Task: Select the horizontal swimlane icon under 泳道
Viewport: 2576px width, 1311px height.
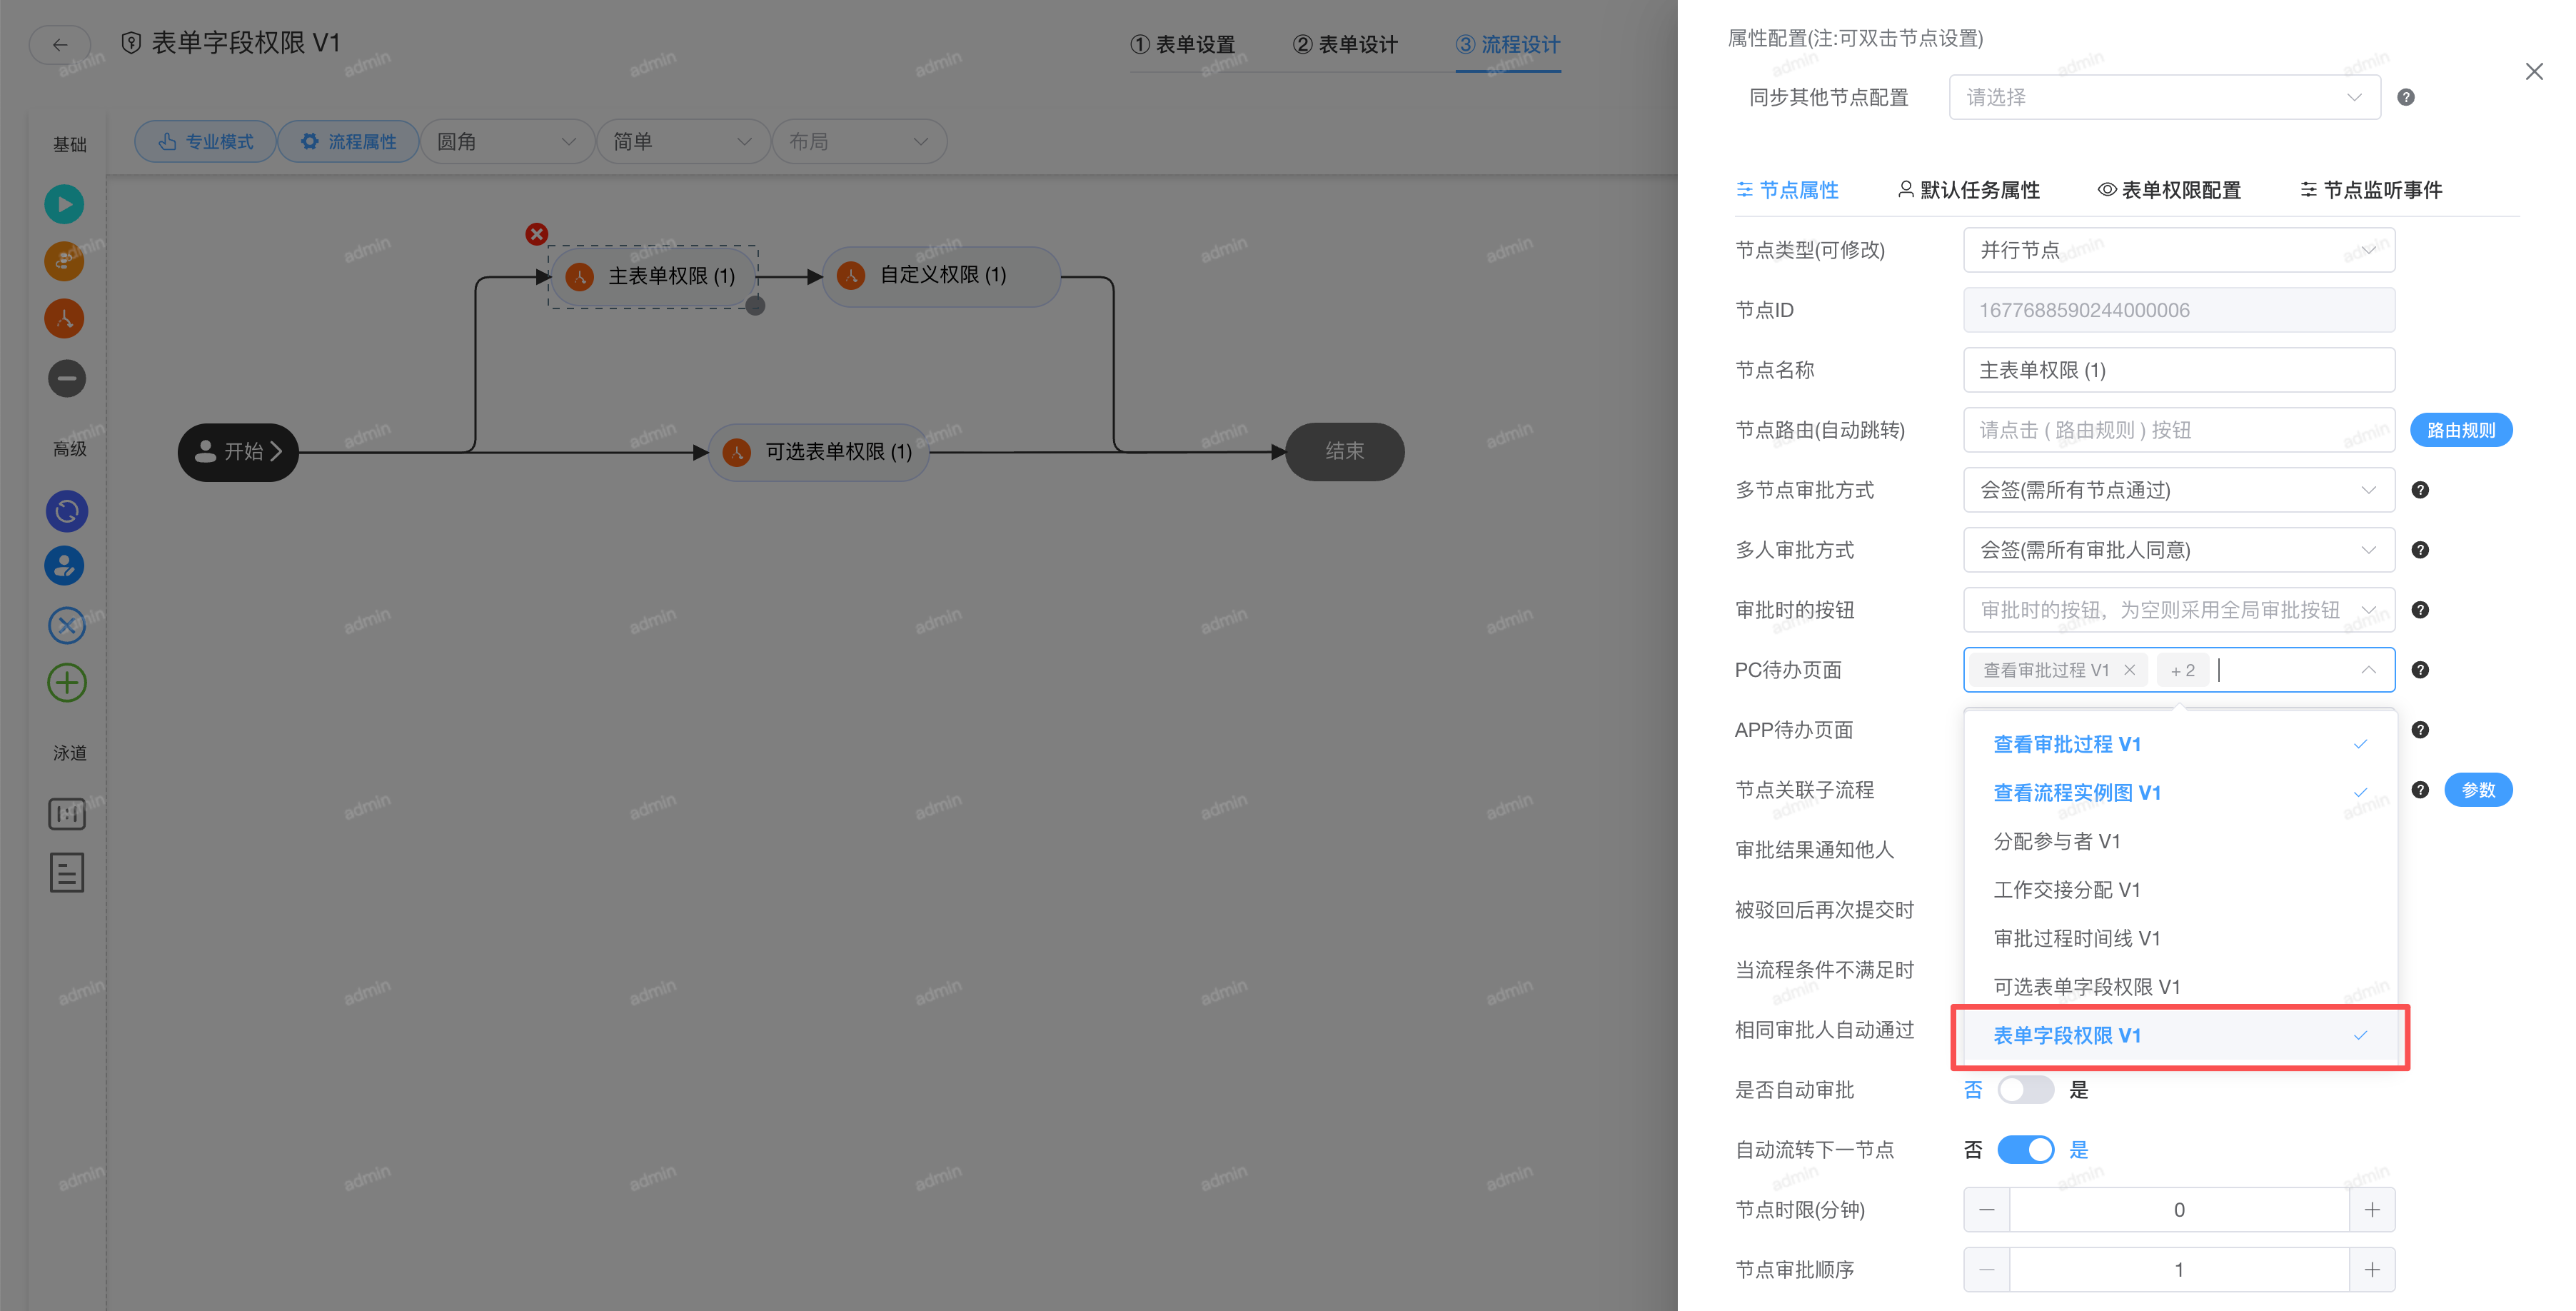Action: pyautogui.click(x=66, y=813)
